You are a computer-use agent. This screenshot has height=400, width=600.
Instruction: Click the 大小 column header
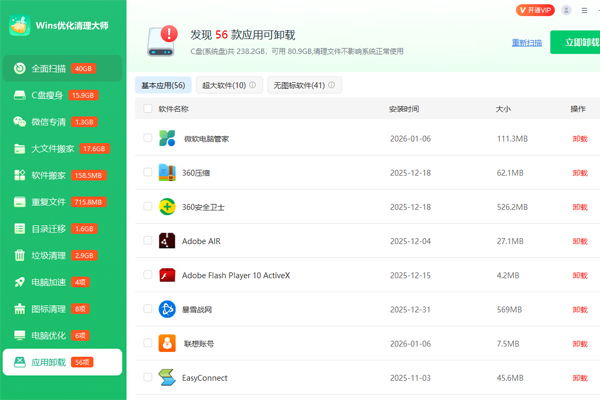coord(503,109)
